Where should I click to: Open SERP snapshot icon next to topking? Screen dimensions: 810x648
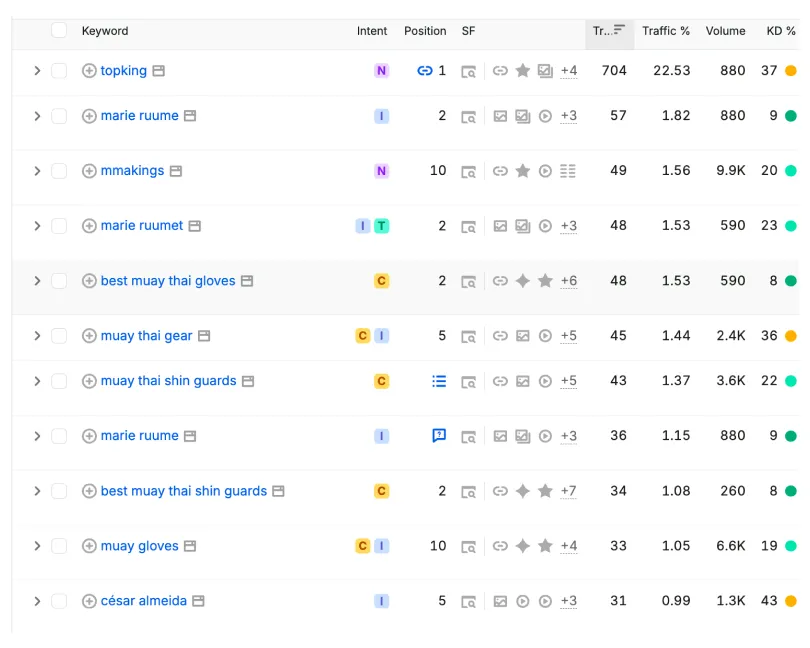click(x=159, y=71)
